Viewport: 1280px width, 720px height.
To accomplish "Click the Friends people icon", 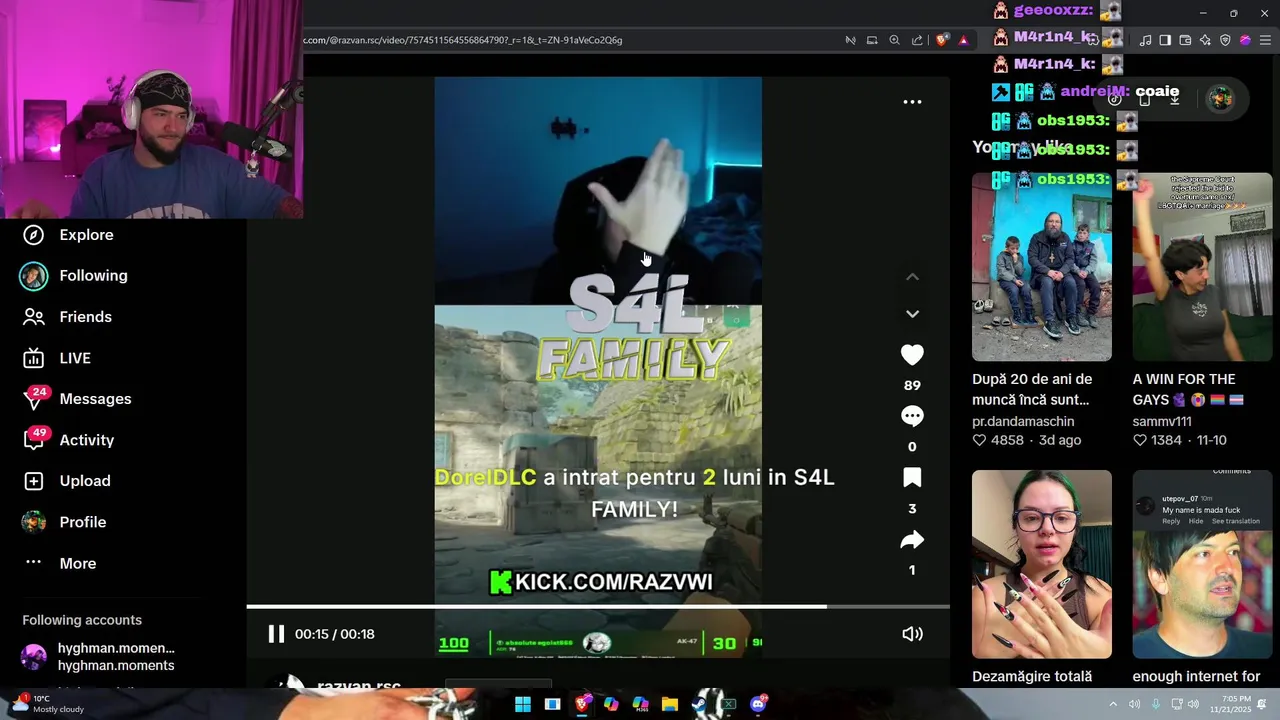I will 34,317.
